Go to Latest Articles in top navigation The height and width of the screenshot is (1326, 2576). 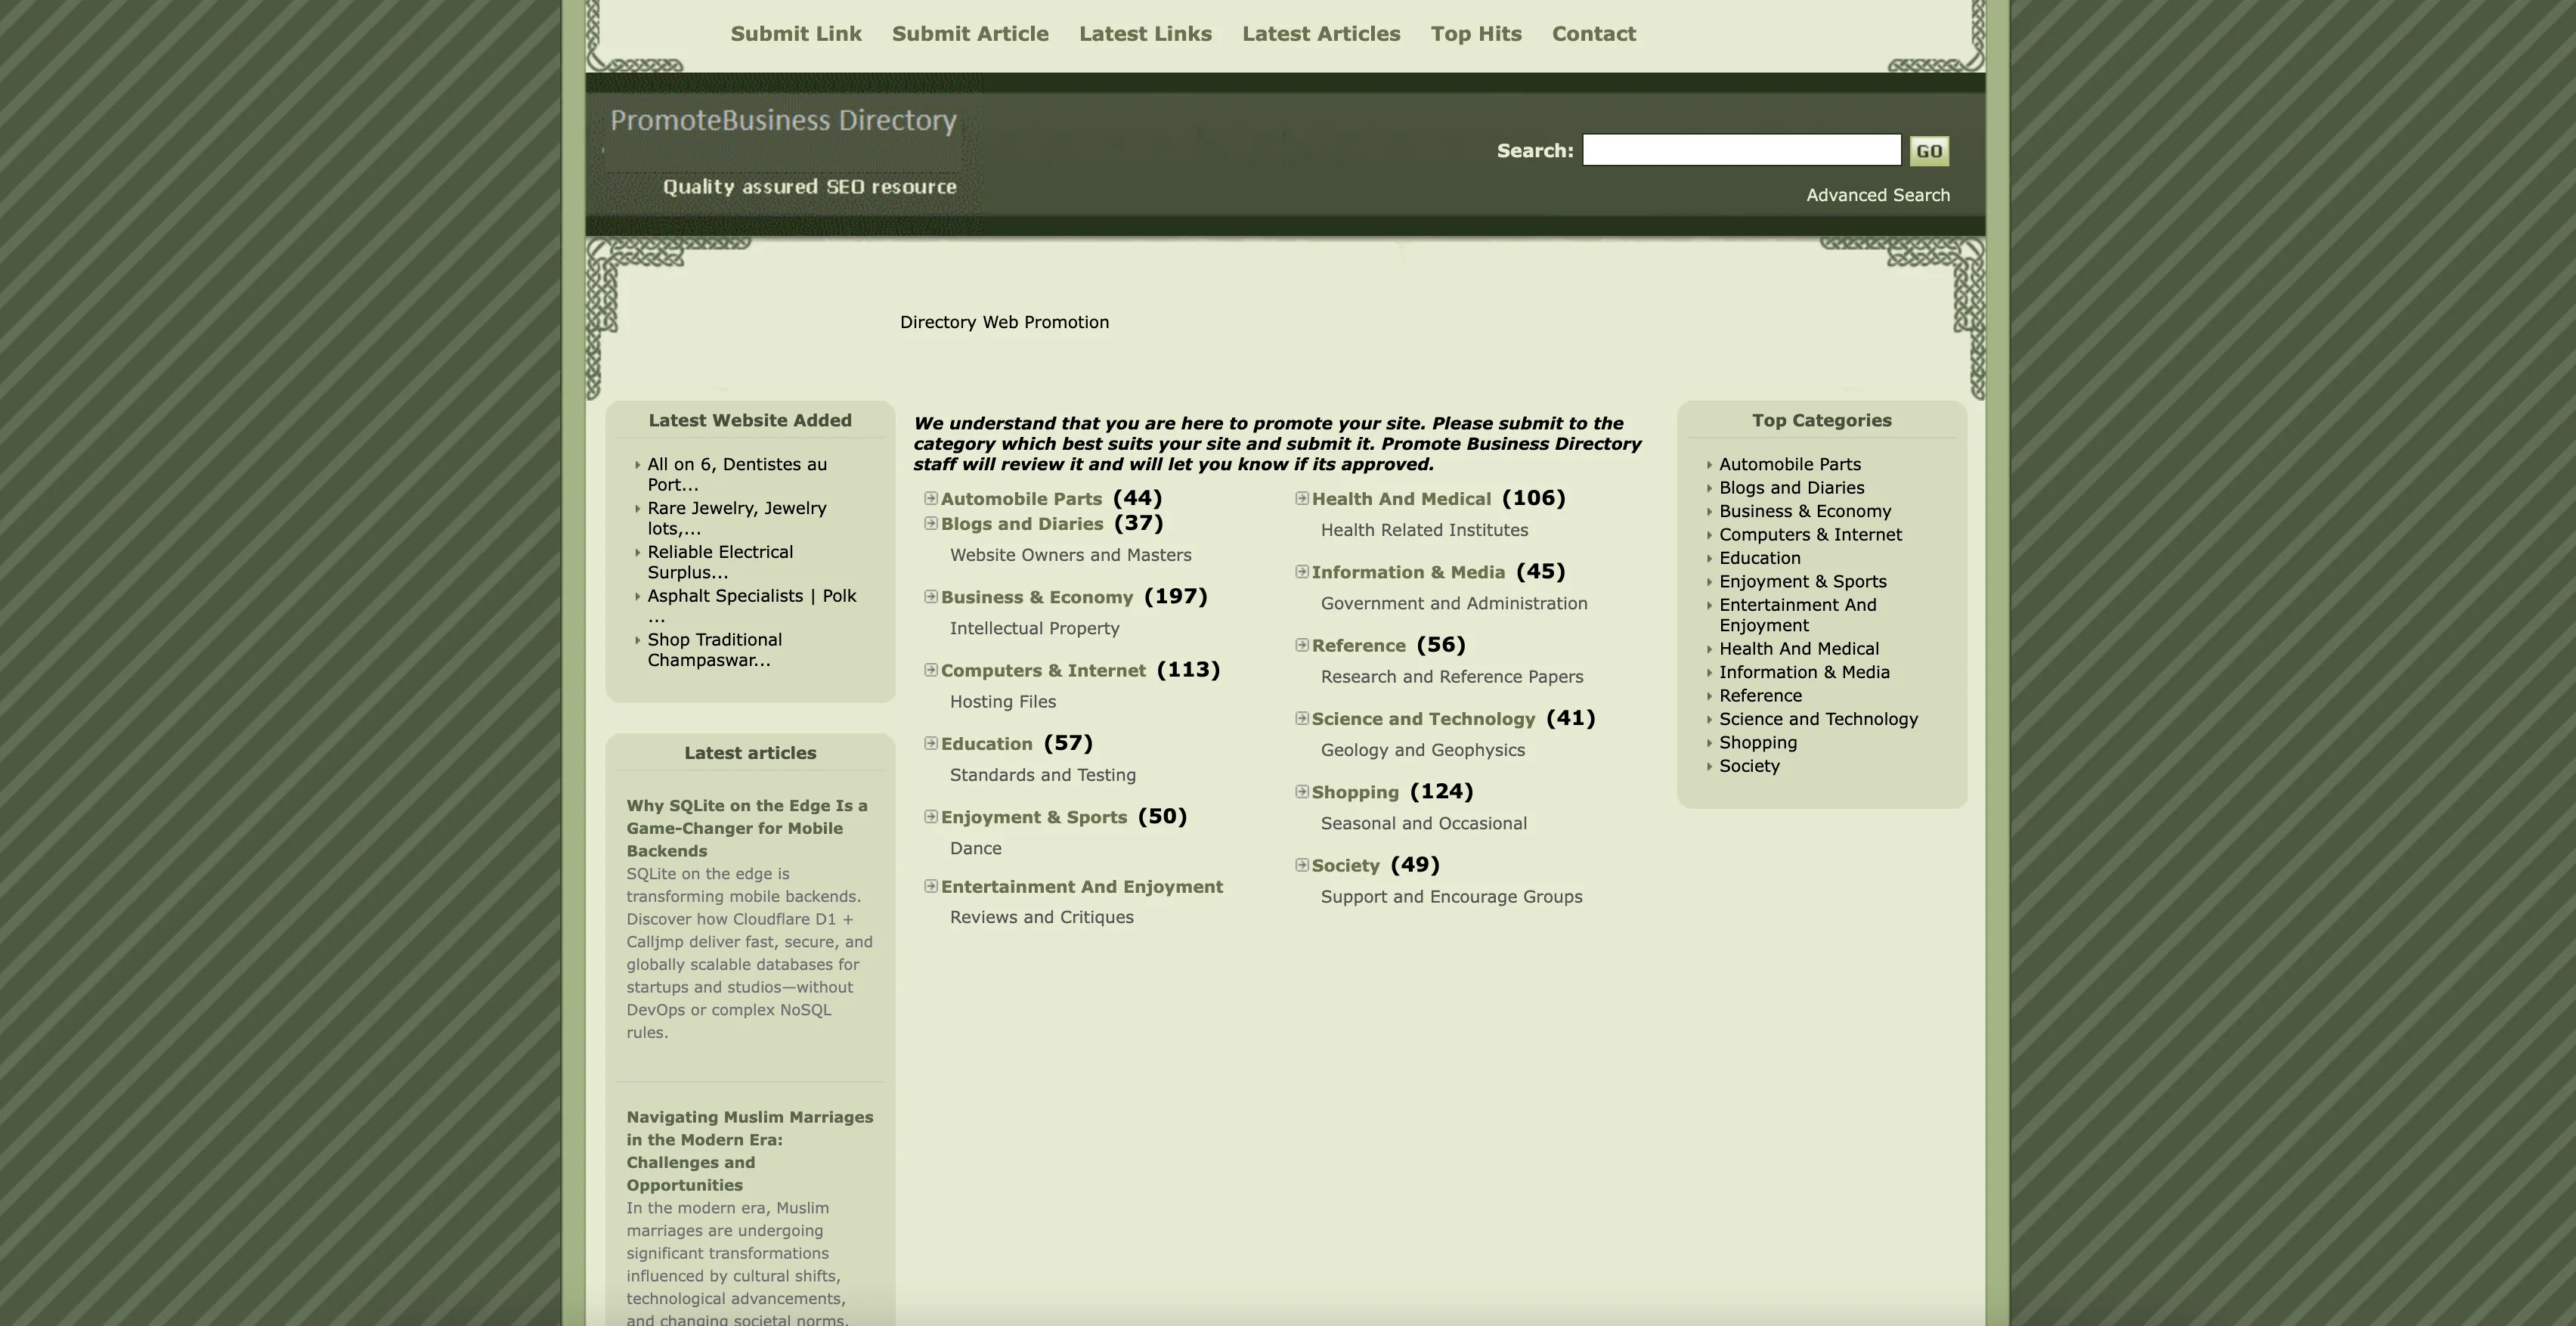[x=1321, y=34]
